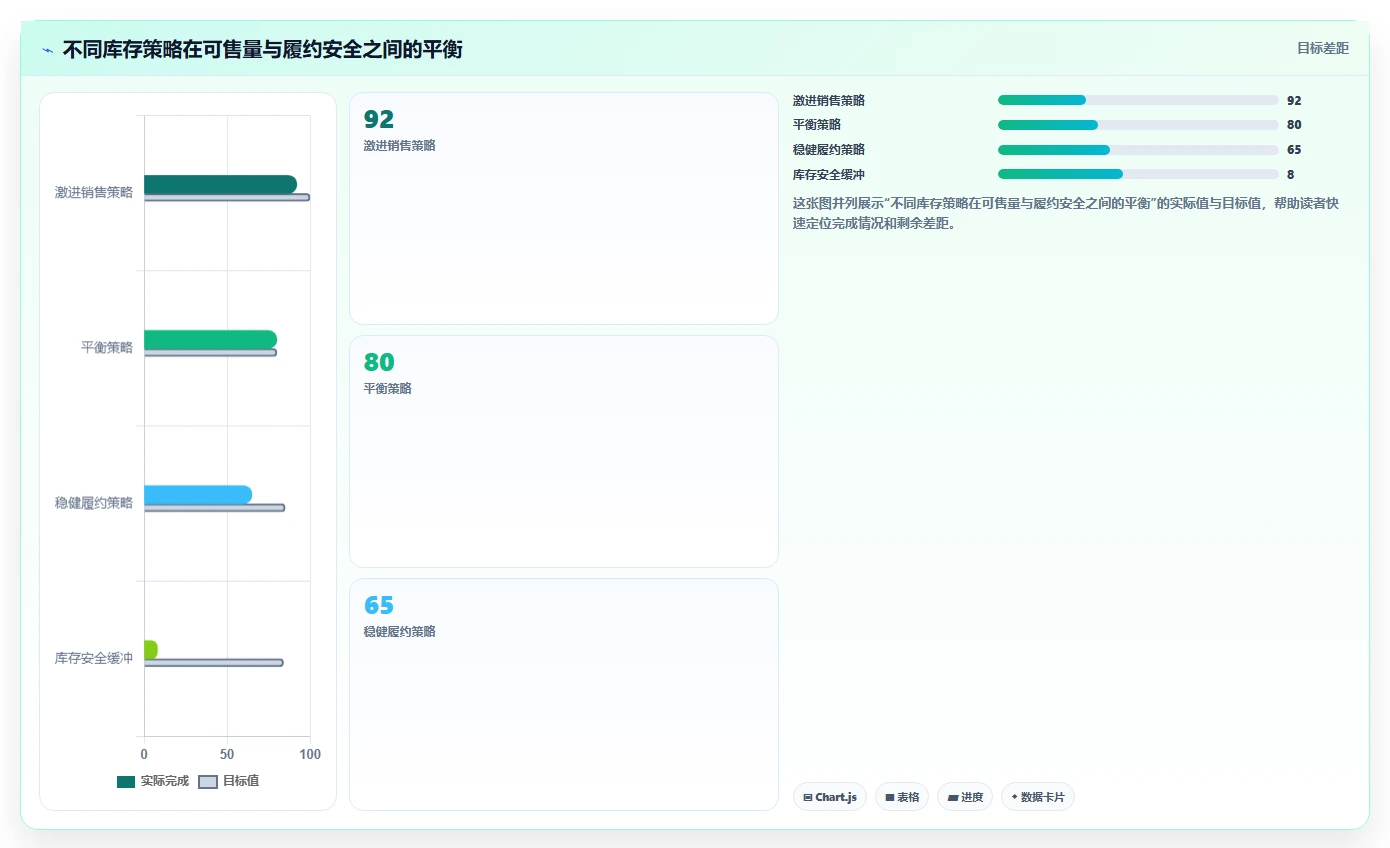Toggle 目标值 legend item in chart
Screen dimensions: 1390x848
229,781
